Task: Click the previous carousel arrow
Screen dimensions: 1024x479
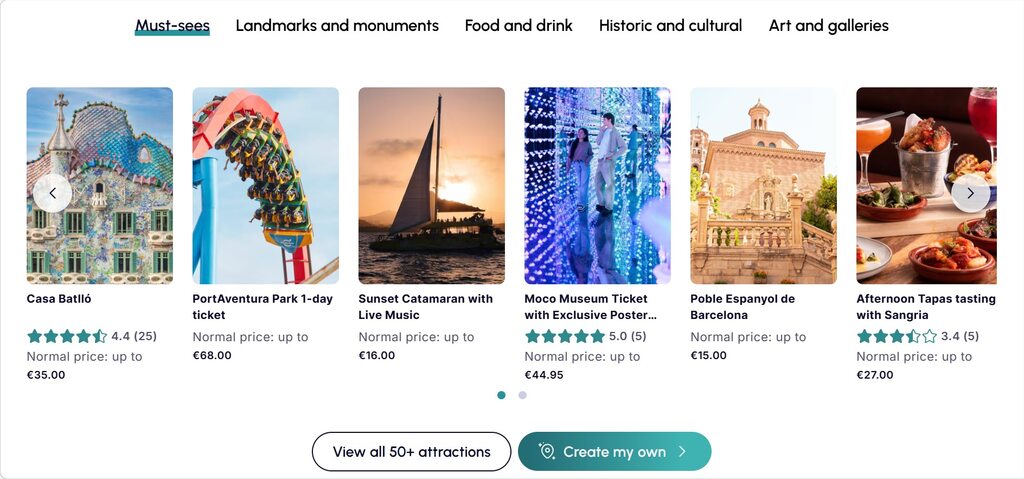Action: pyautogui.click(x=52, y=193)
